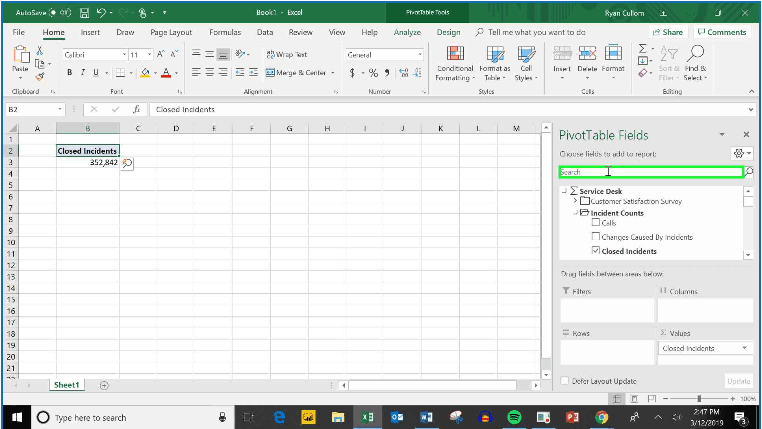Expand Customer Satisfaction Survey tree node
The width and height of the screenshot is (762, 429).
tap(575, 201)
